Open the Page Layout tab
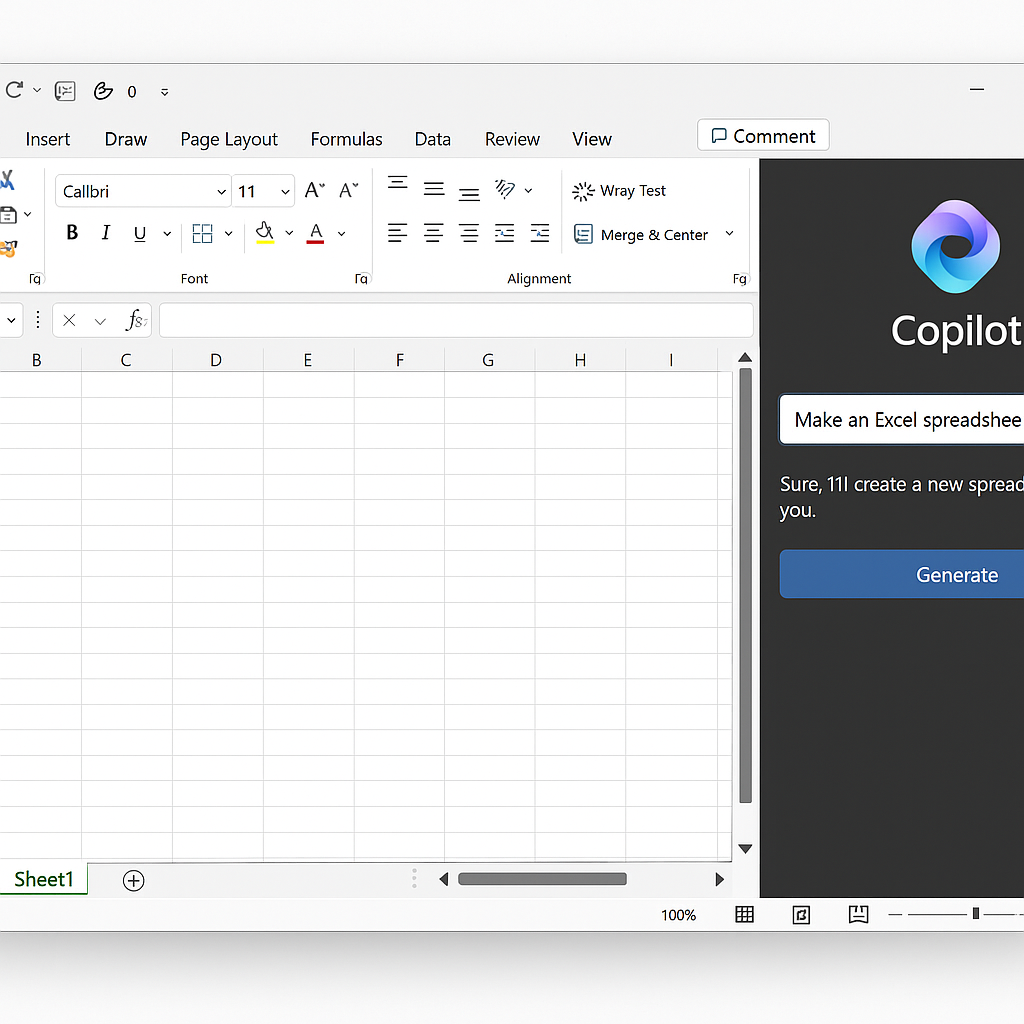Viewport: 1024px width, 1024px height. click(x=229, y=139)
